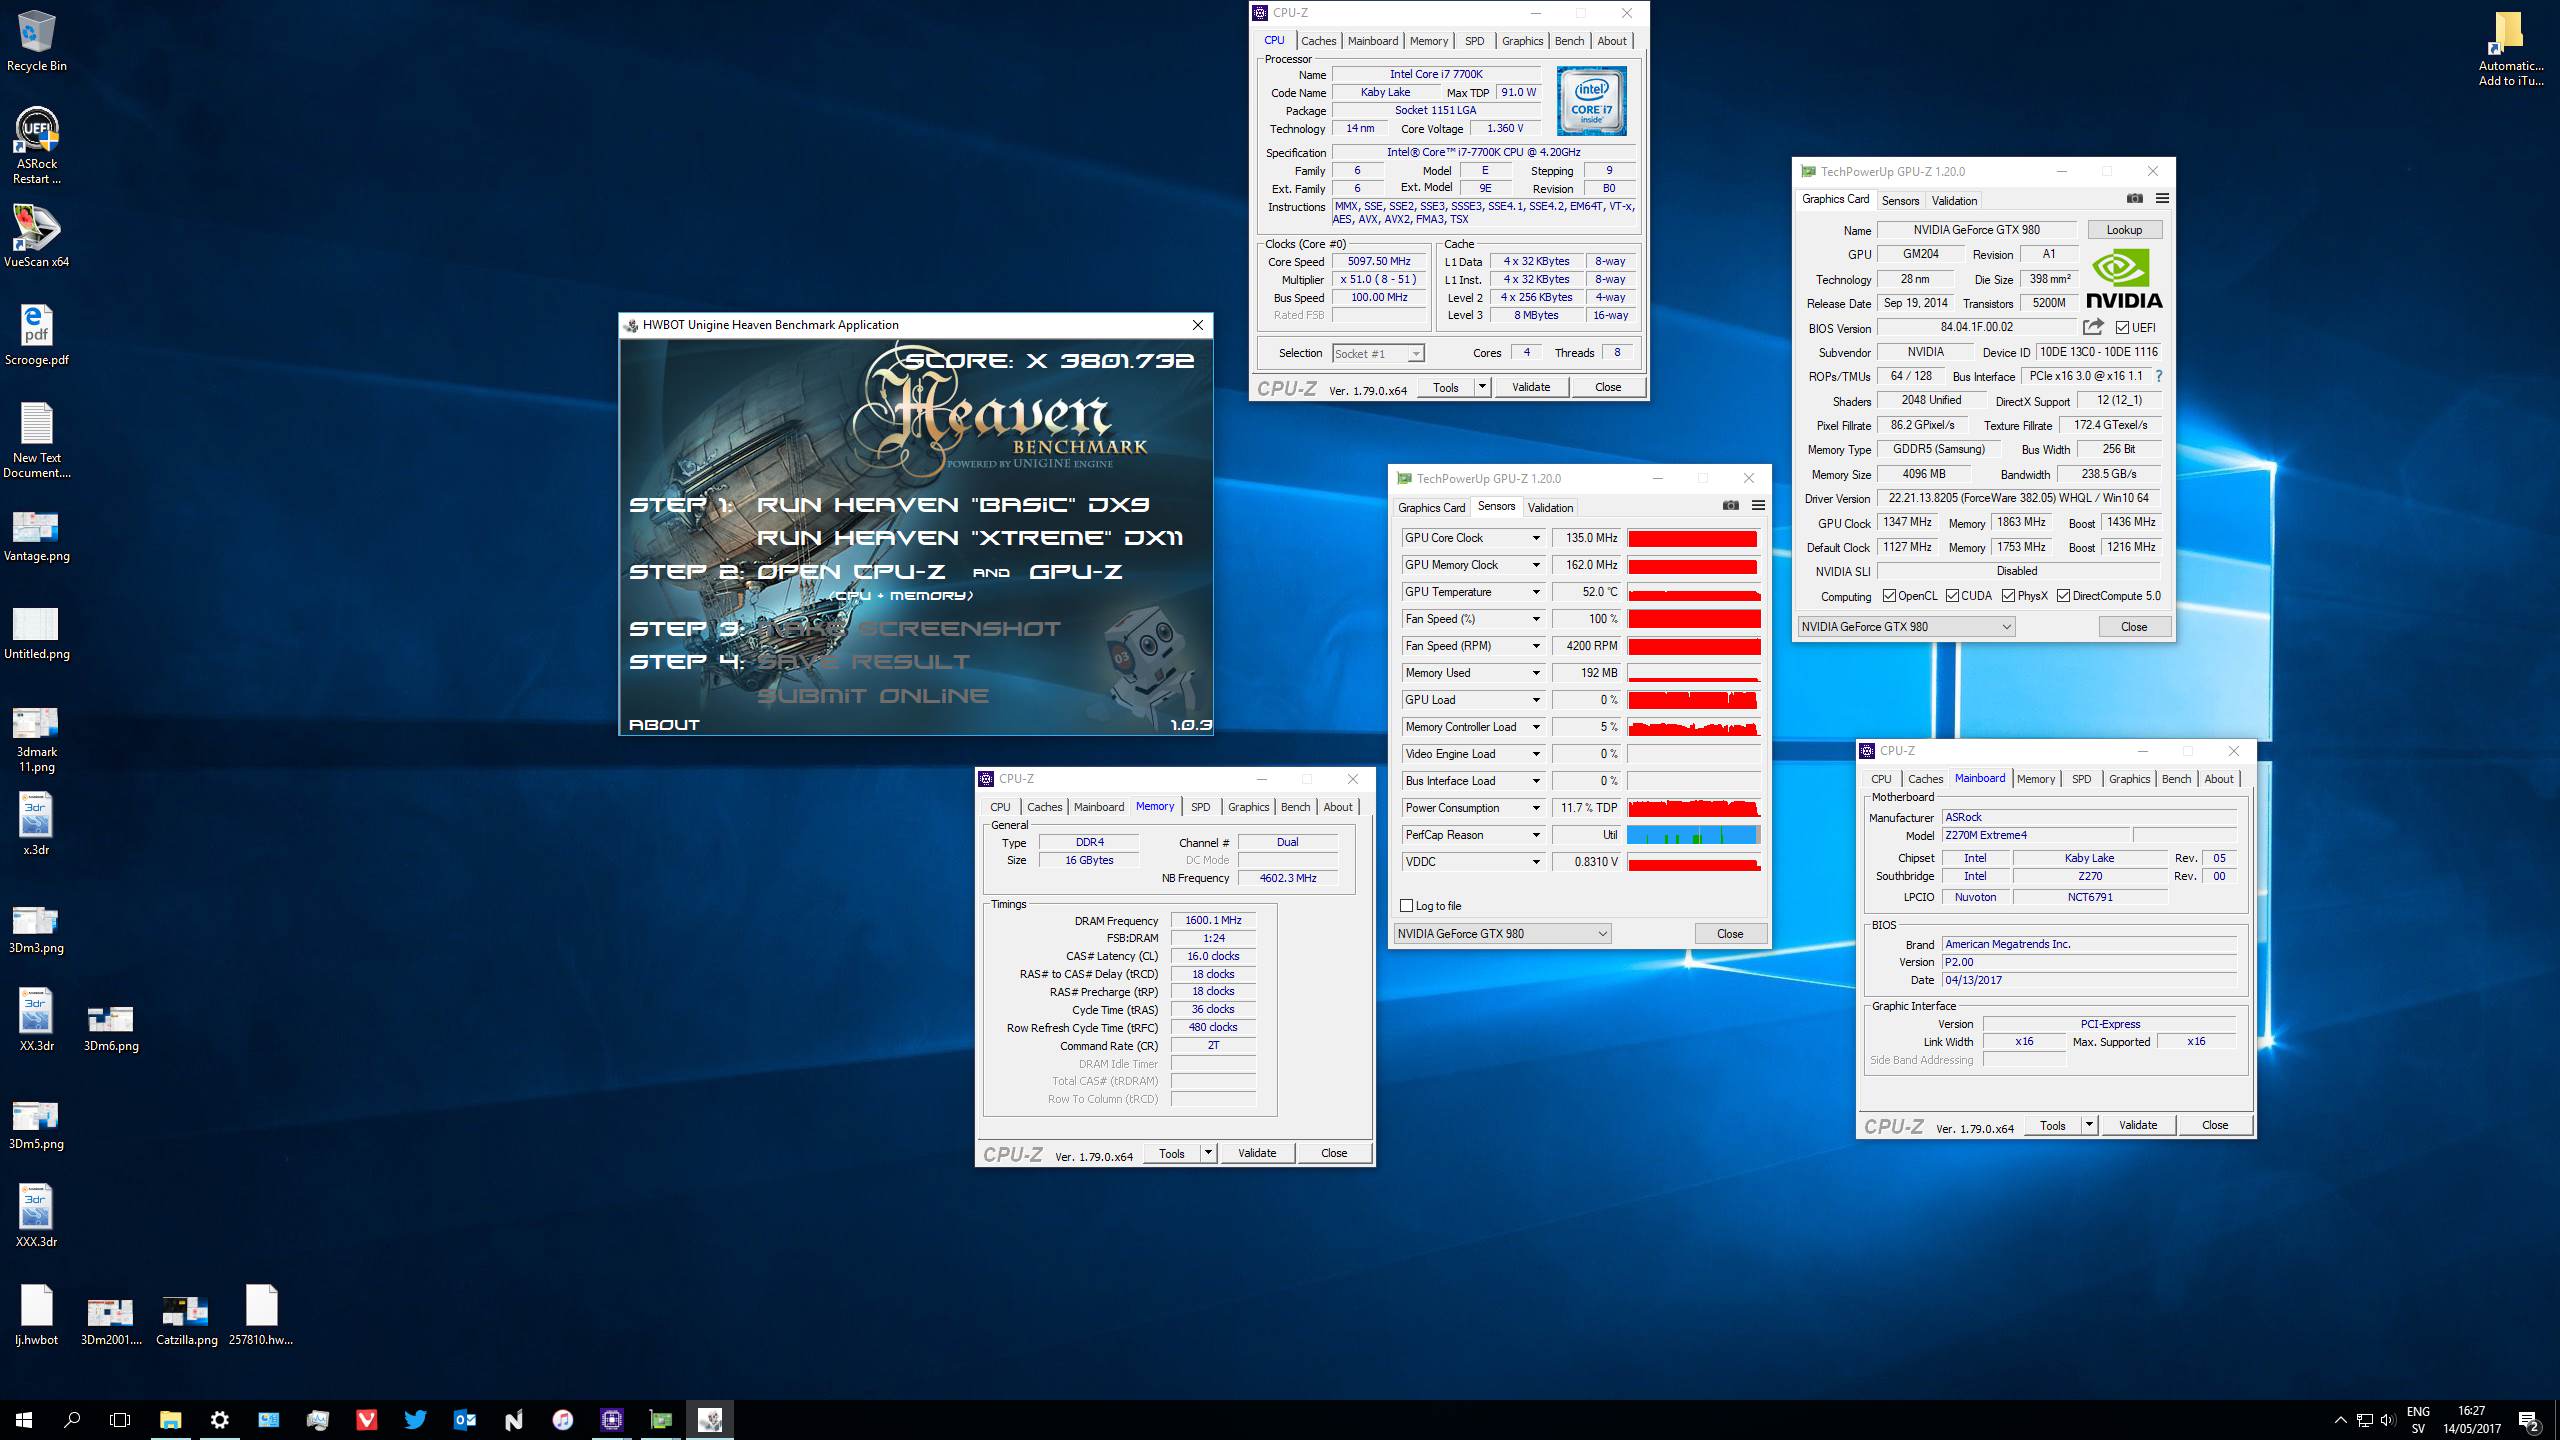Click Run Heaven Xtreme DX11 step
The width and height of the screenshot is (2560, 1440).
970,537
